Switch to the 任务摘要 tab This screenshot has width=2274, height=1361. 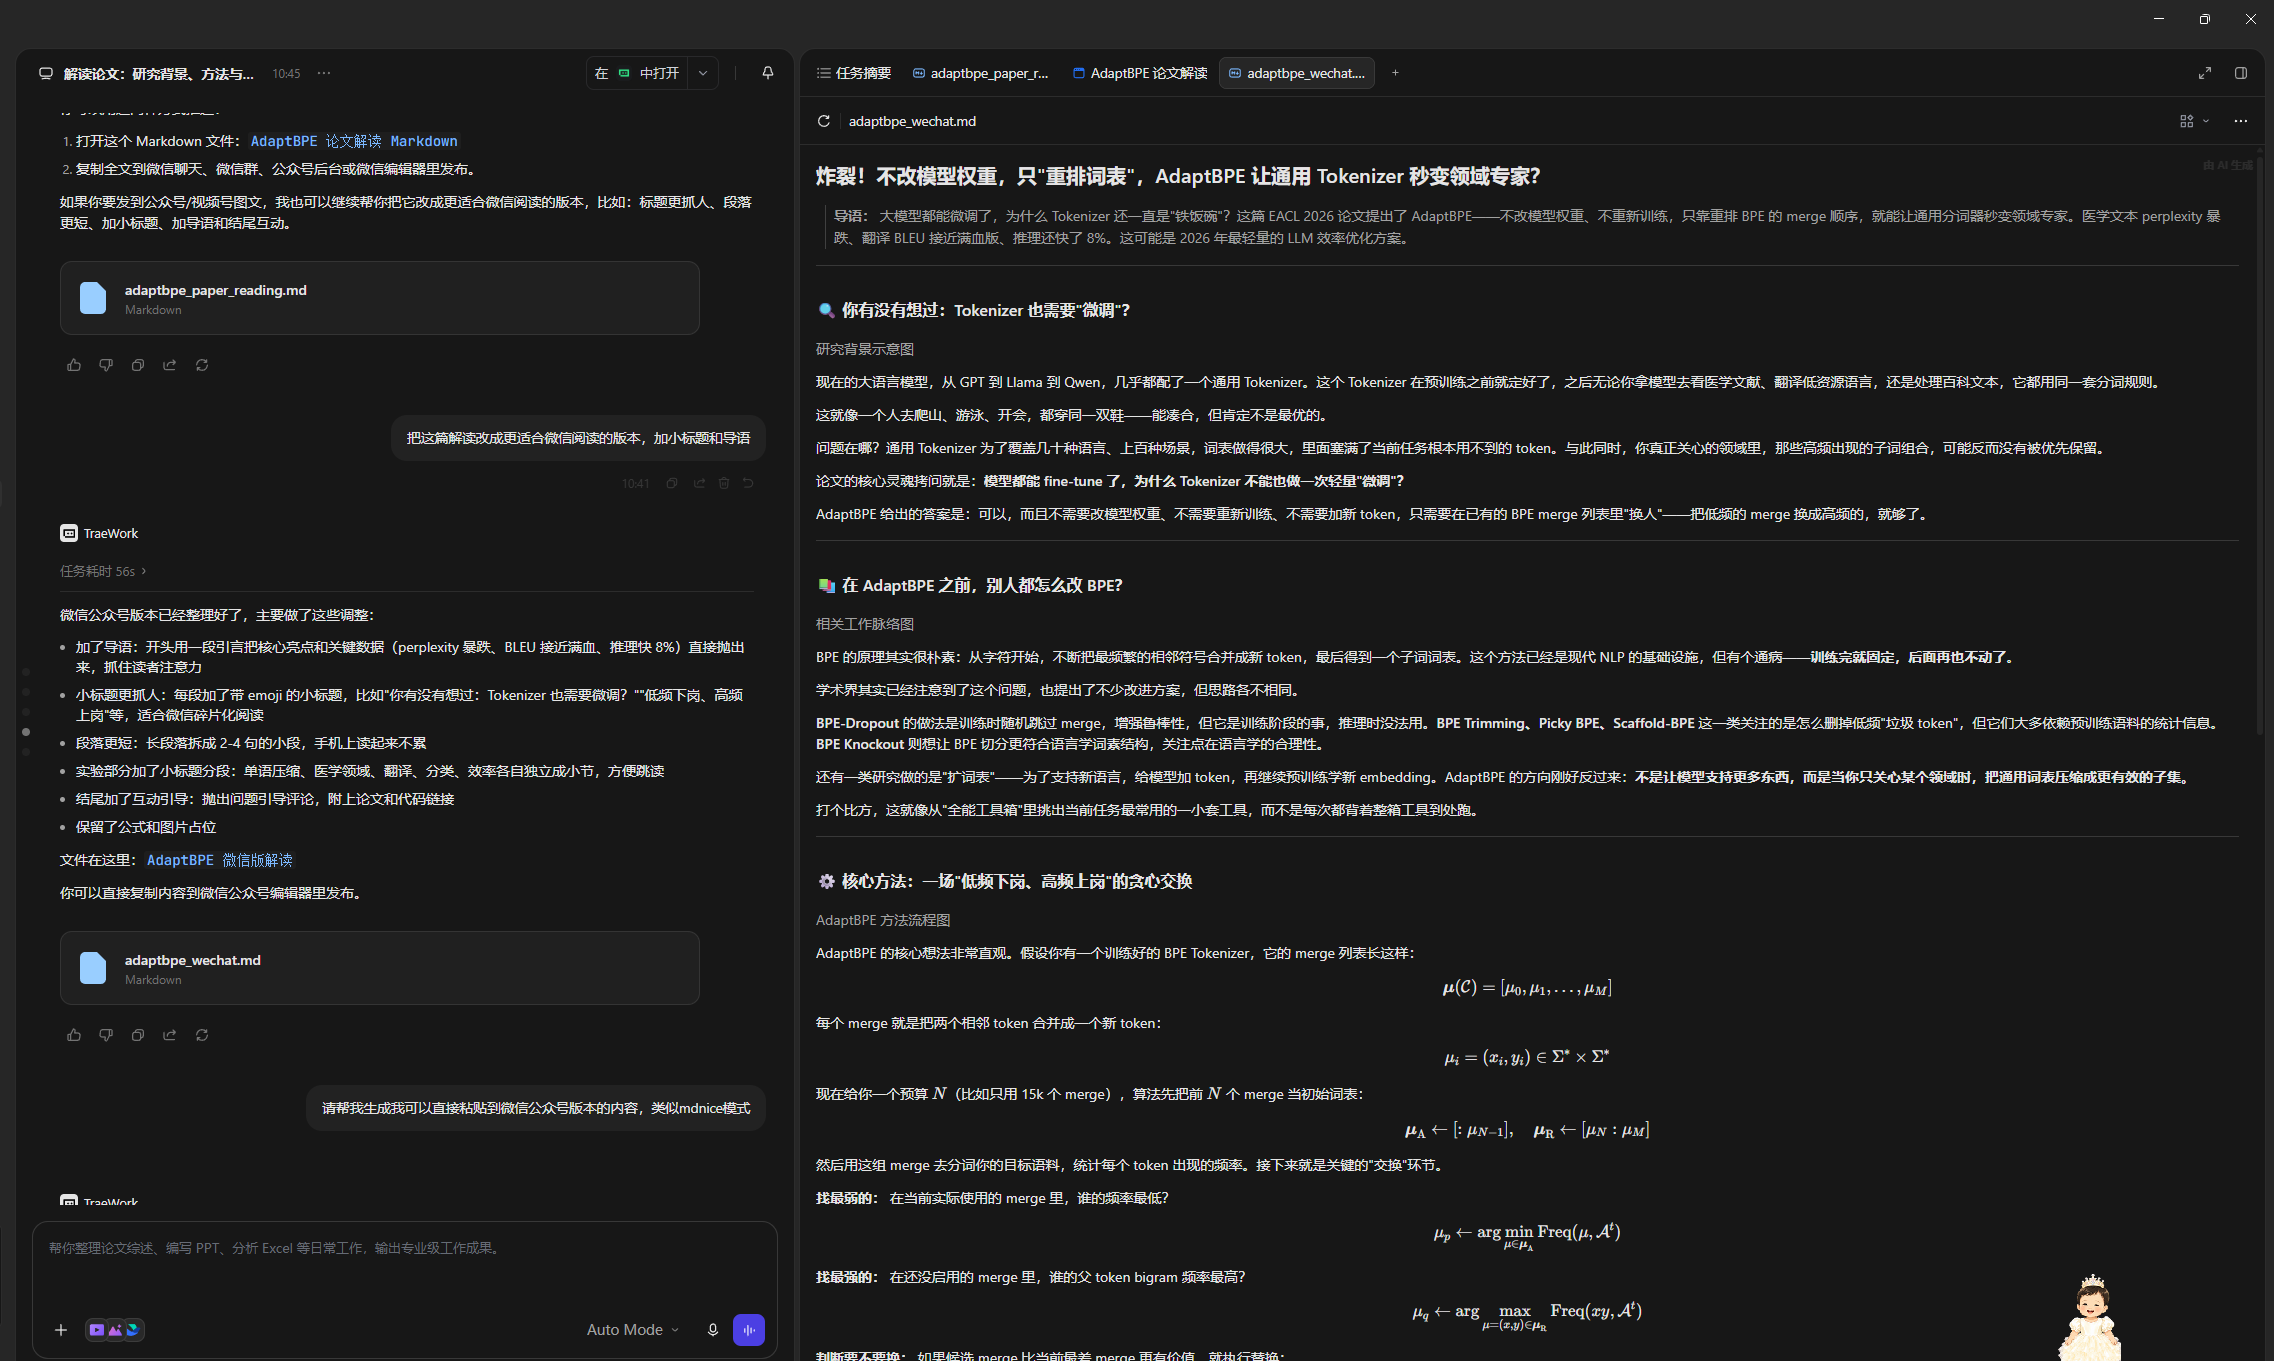tap(854, 73)
